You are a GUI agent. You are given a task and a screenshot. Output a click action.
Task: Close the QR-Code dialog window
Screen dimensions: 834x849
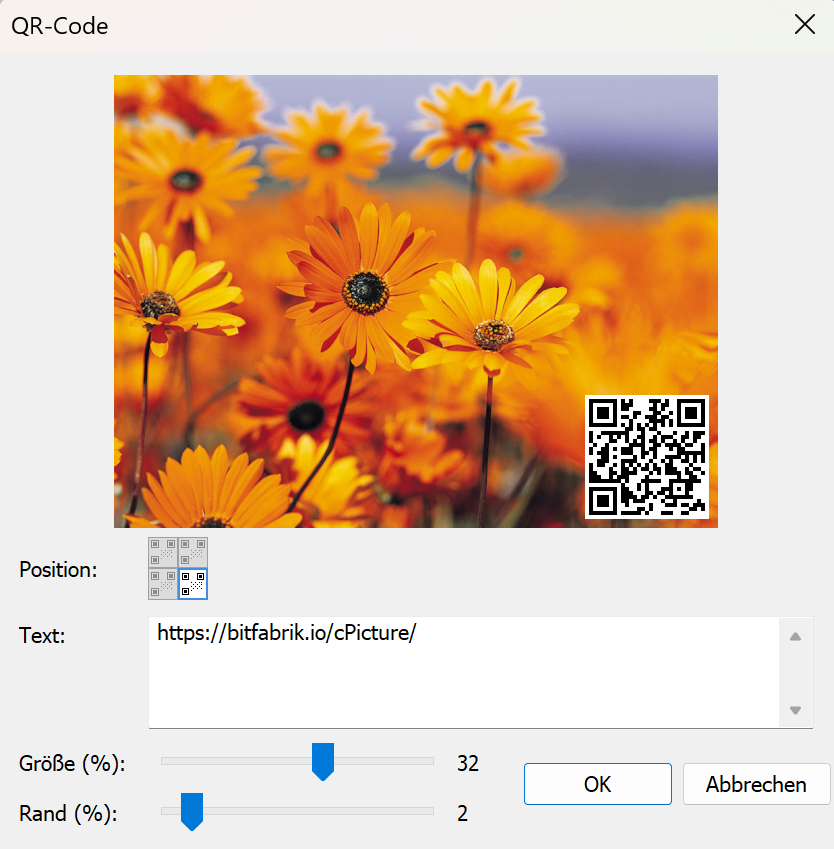[805, 26]
